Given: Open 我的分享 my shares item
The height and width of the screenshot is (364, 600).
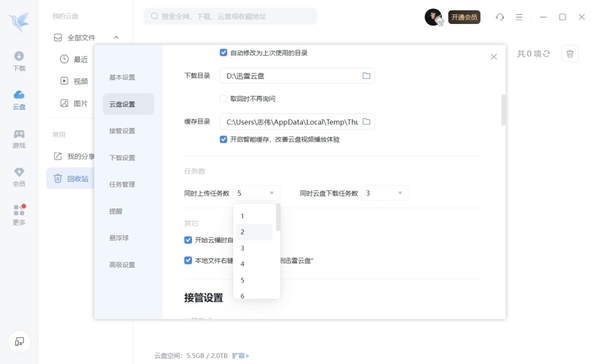Looking at the screenshot, I should (x=74, y=156).
